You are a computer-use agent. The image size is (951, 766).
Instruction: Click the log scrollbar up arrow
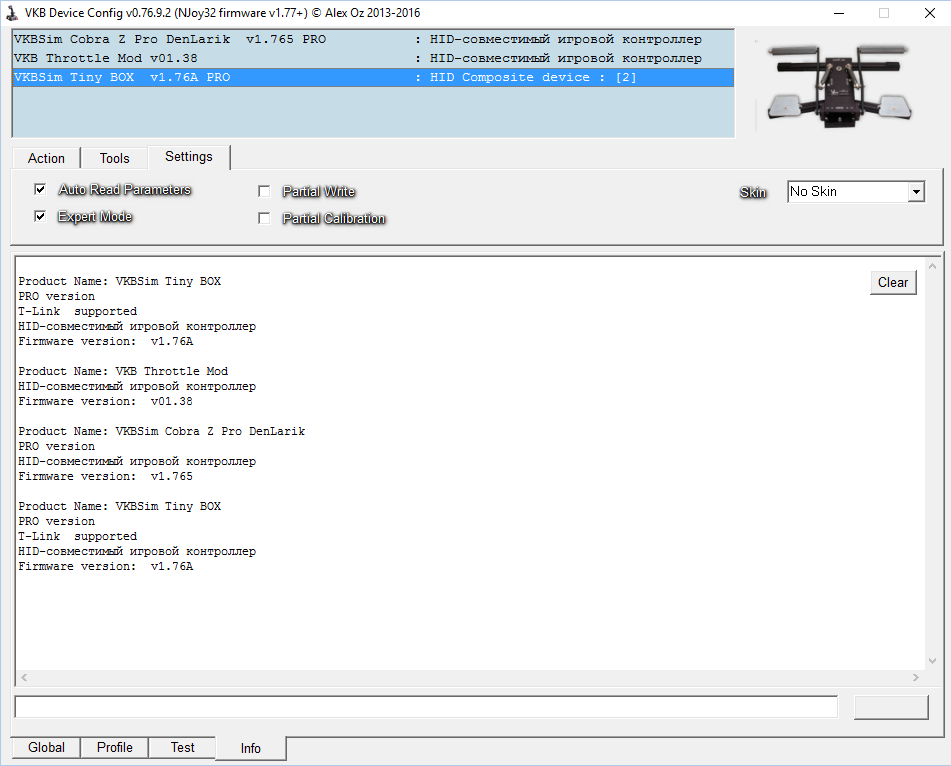click(x=932, y=266)
